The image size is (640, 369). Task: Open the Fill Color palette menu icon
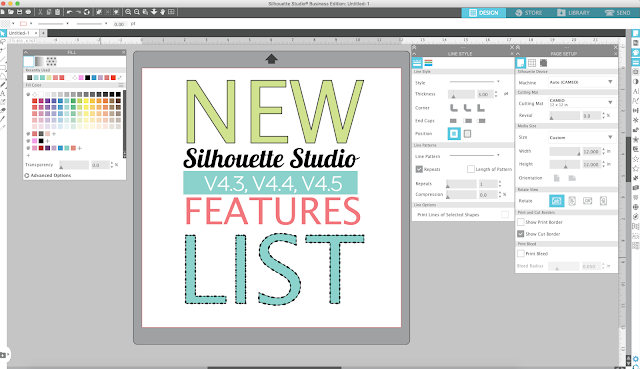[121, 85]
